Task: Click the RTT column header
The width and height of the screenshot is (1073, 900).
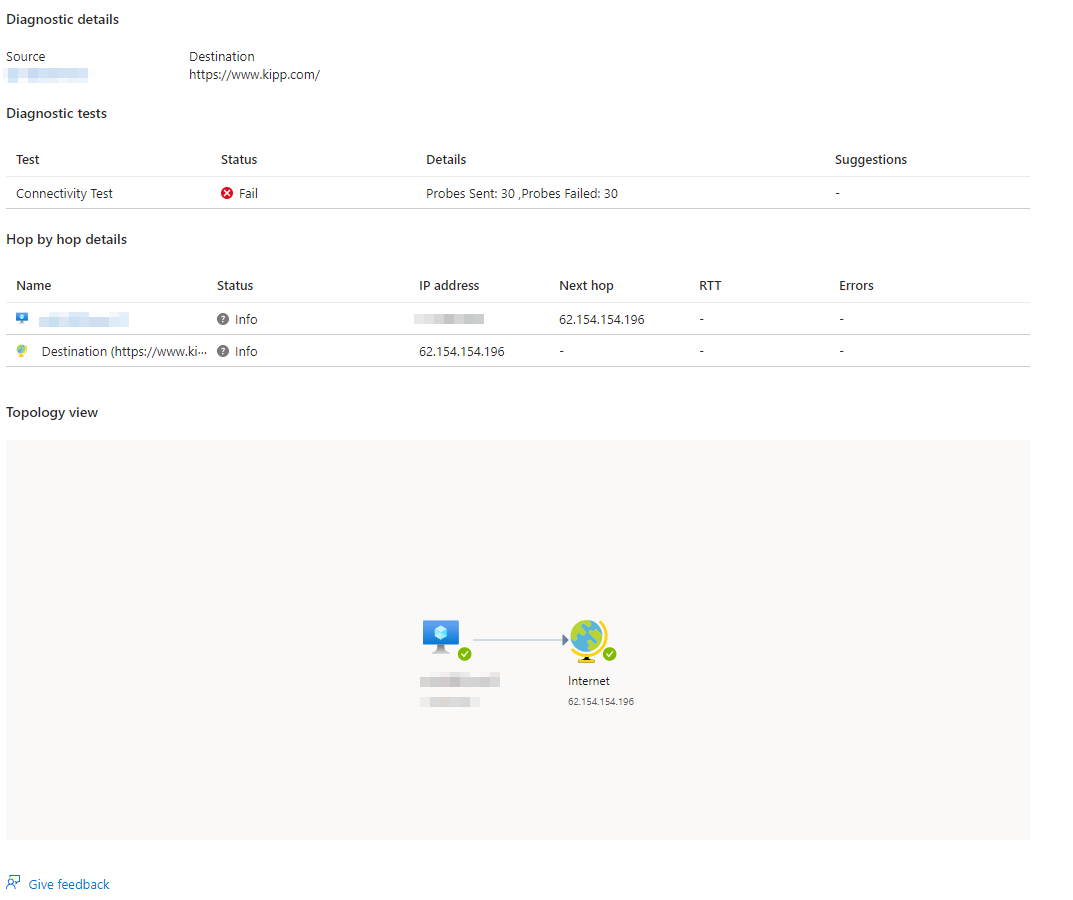Action: 710,285
